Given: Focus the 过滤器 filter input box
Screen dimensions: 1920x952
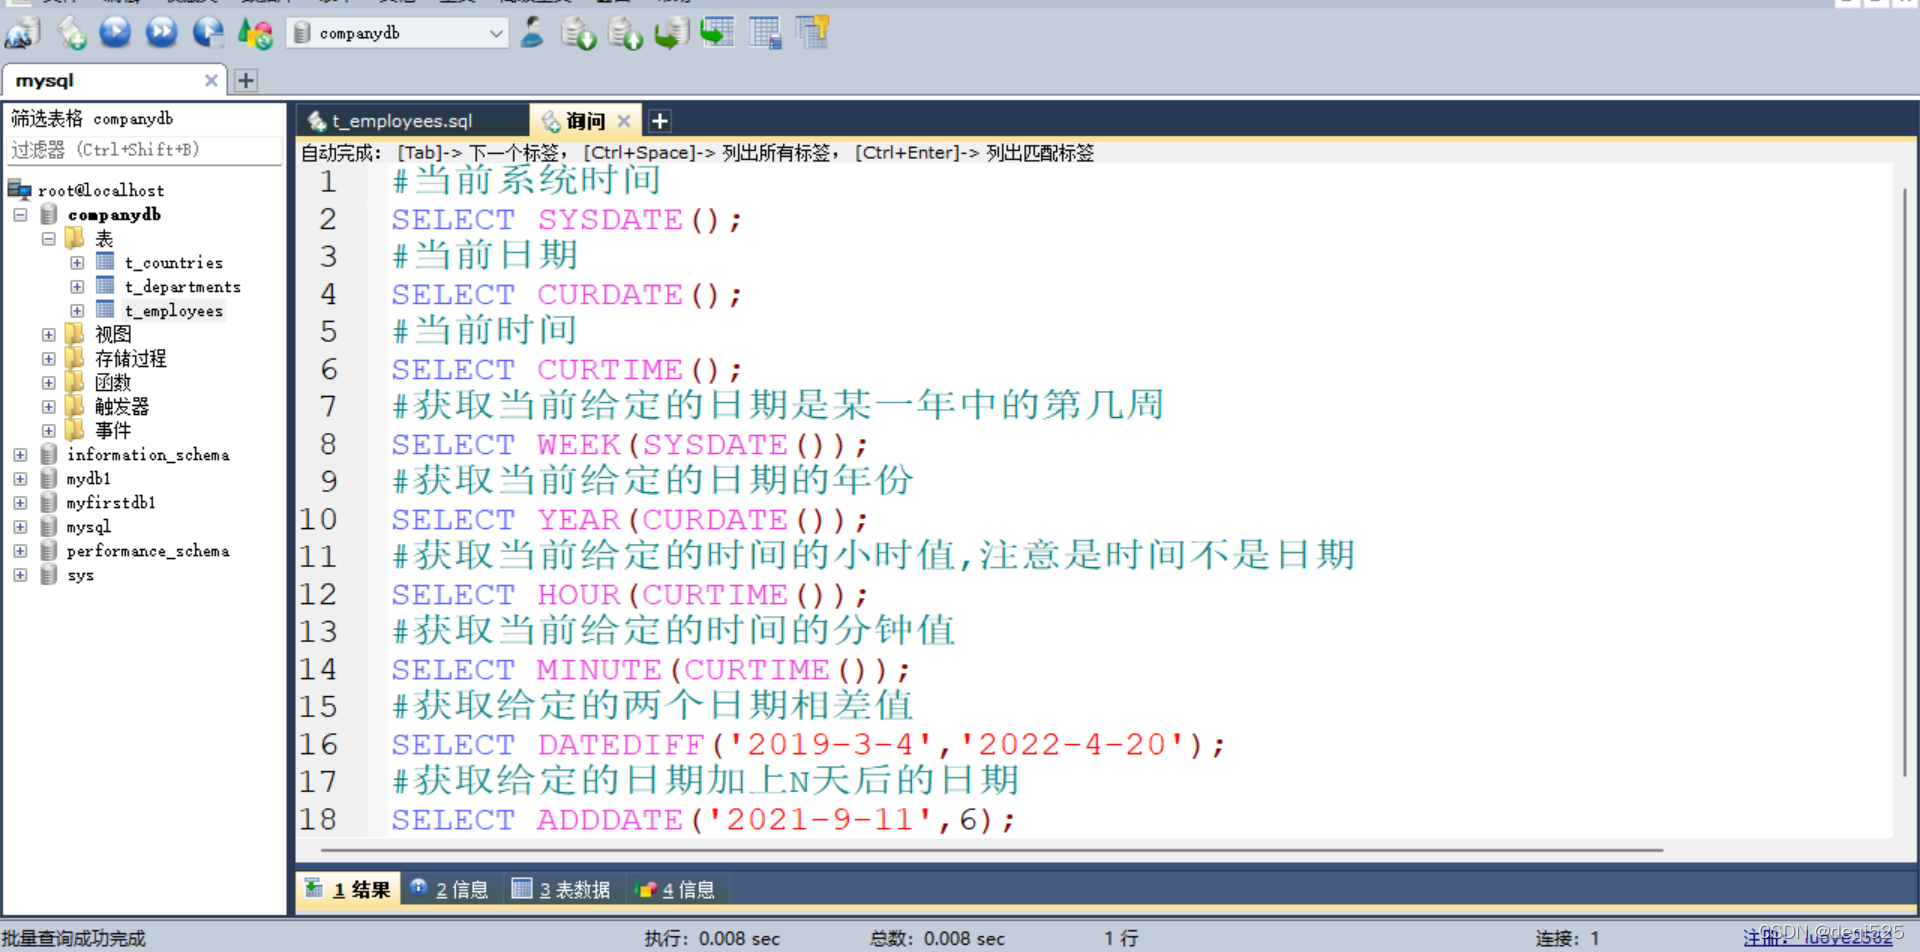Looking at the screenshot, I should (144, 150).
